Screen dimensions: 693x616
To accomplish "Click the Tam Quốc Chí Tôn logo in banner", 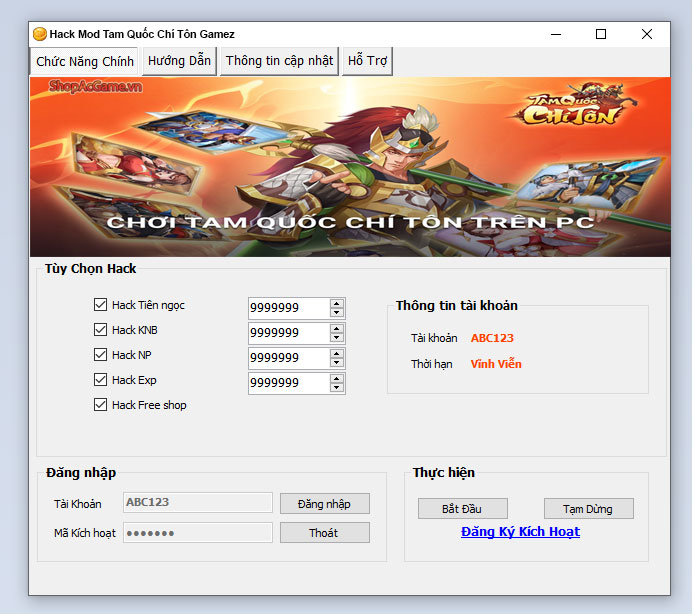I will pyautogui.click(x=575, y=104).
